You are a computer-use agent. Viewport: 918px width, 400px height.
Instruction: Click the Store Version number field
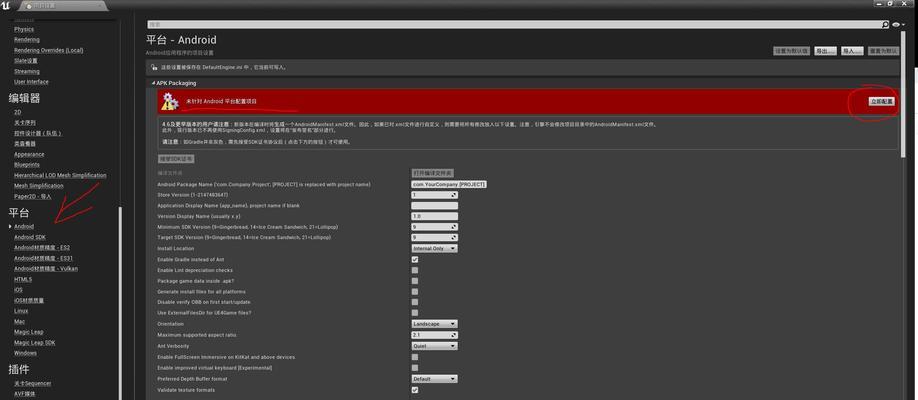click(434, 195)
